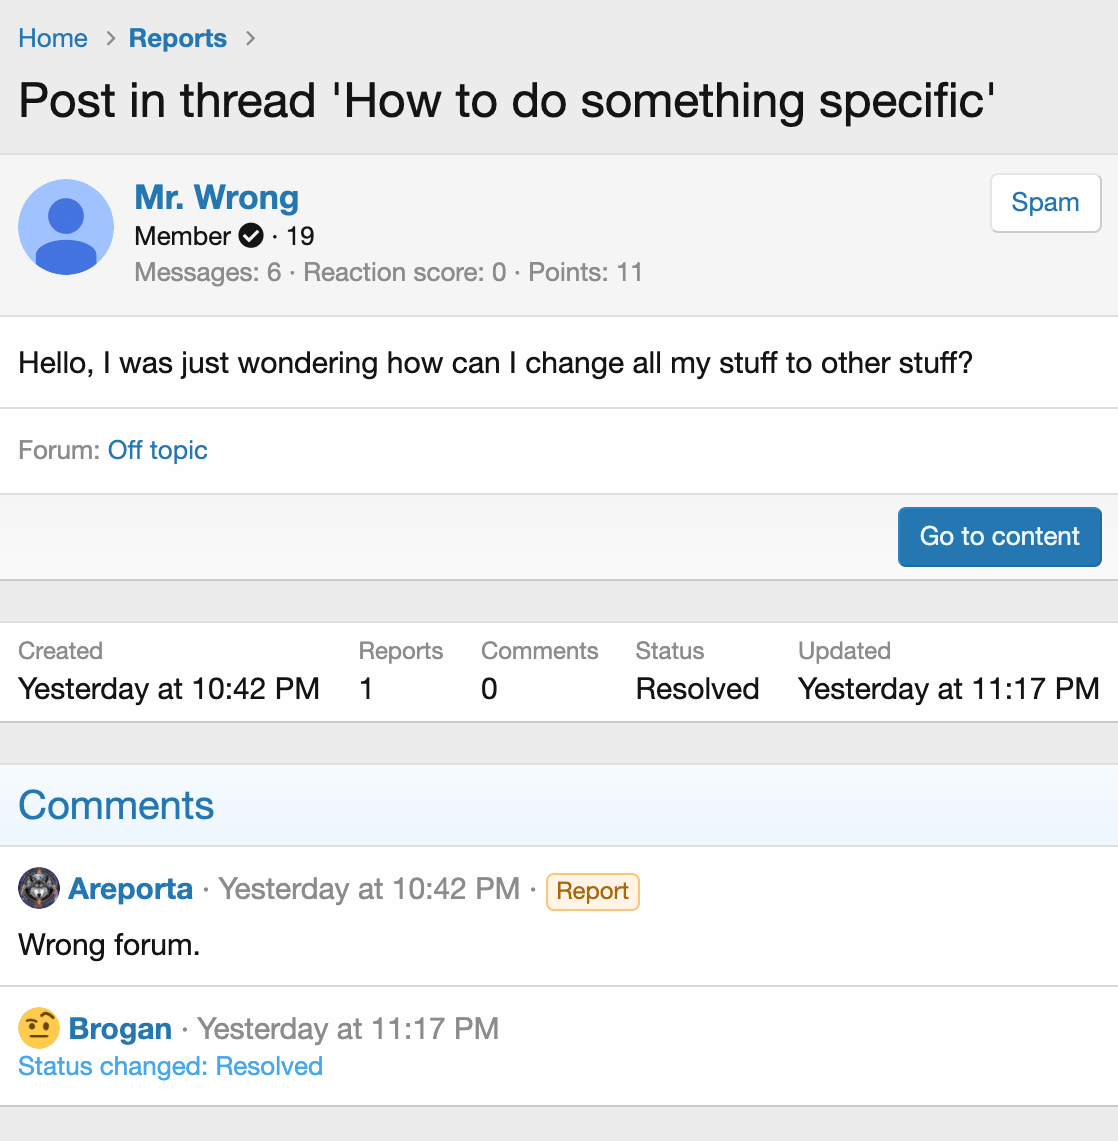Click the verified checkmark badge beside Member
Image resolution: width=1118 pixels, height=1141 pixels.
tap(251, 236)
